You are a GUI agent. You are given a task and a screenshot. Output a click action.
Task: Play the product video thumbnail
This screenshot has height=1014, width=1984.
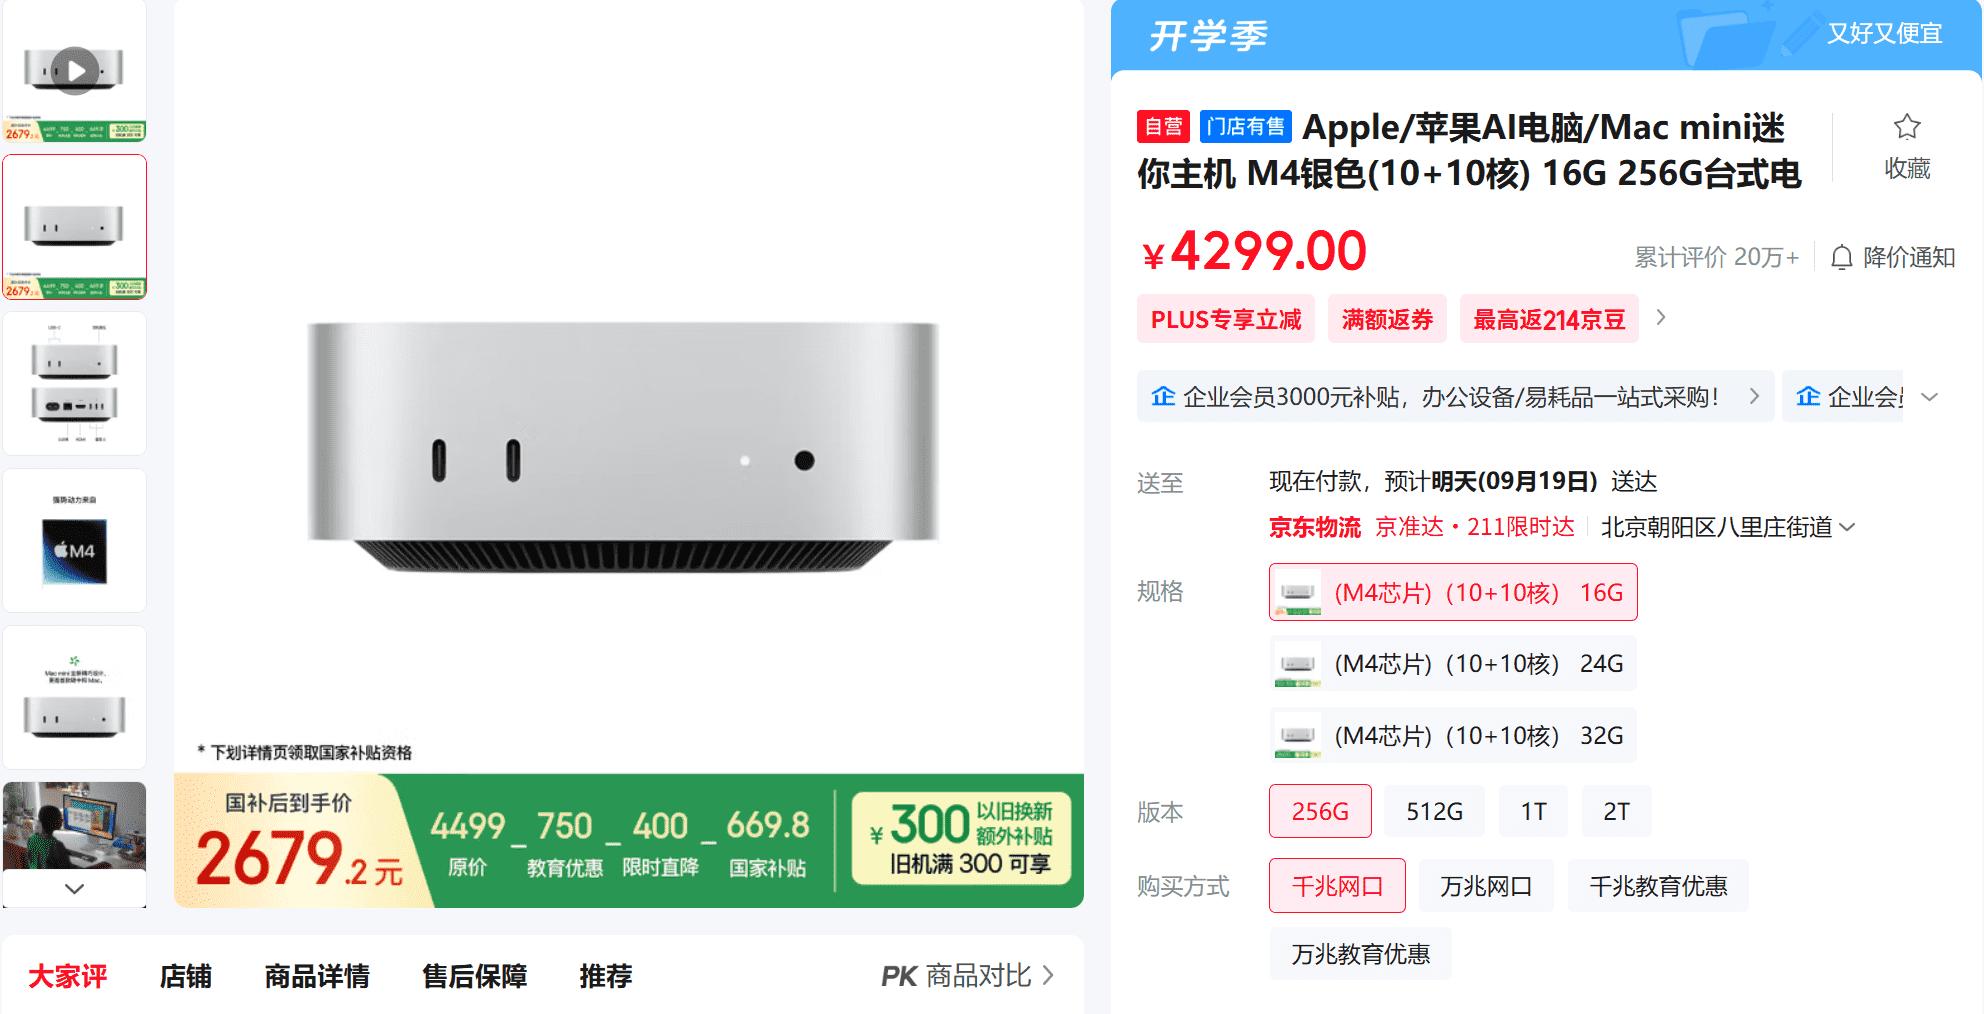[75, 71]
